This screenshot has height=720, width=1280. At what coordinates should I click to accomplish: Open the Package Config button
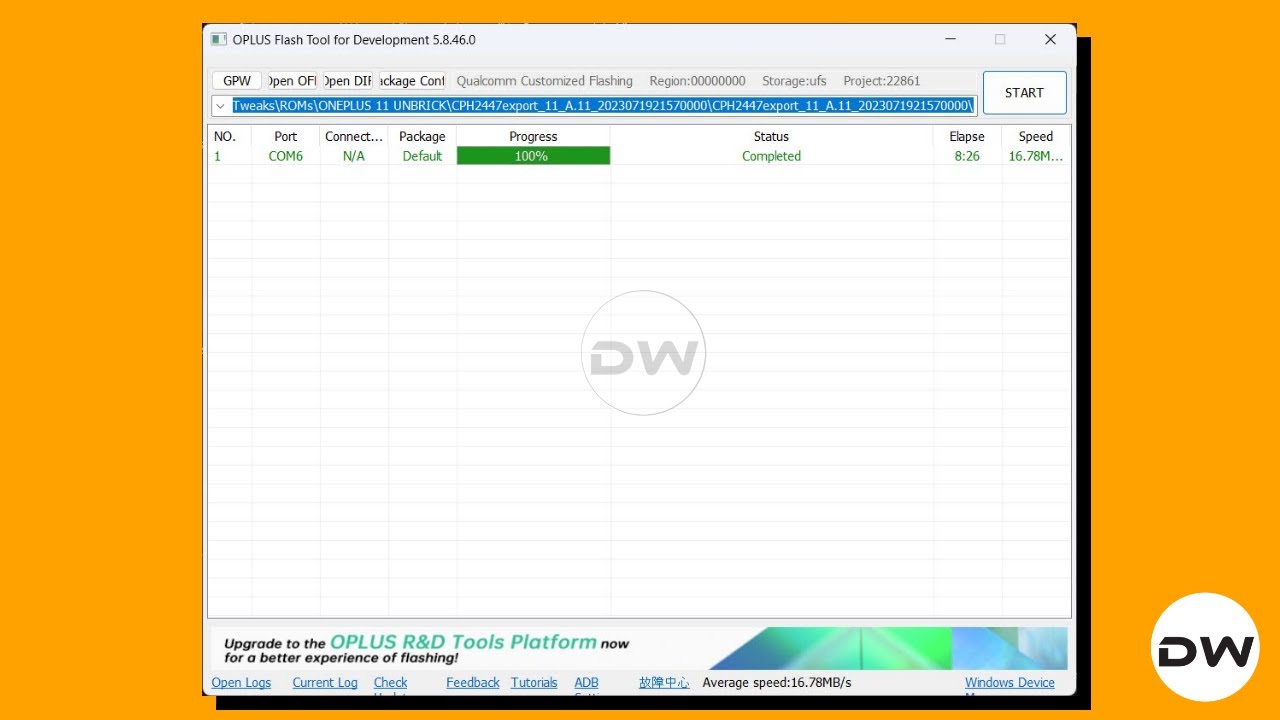point(412,81)
